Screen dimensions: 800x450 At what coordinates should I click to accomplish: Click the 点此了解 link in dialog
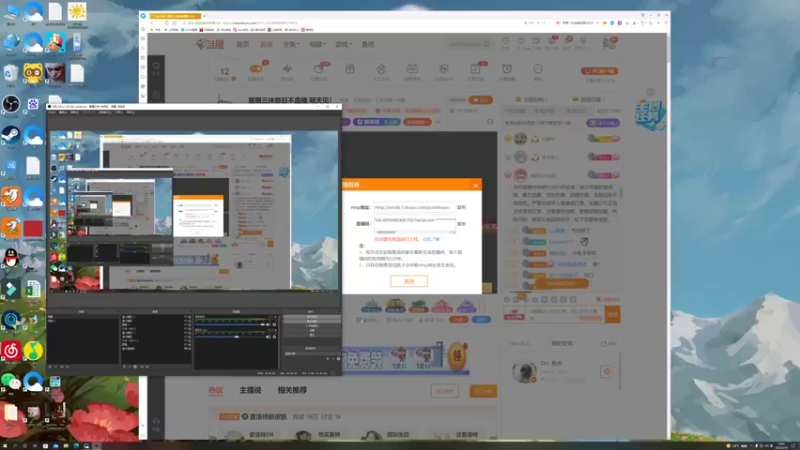pyautogui.click(x=431, y=239)
